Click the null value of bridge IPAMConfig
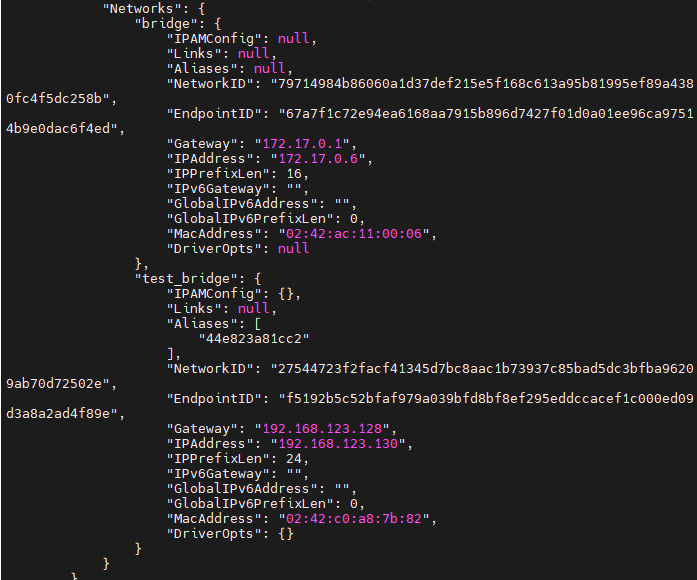Image resolution: width=697 pixels, height=580 pixels. 293,39
